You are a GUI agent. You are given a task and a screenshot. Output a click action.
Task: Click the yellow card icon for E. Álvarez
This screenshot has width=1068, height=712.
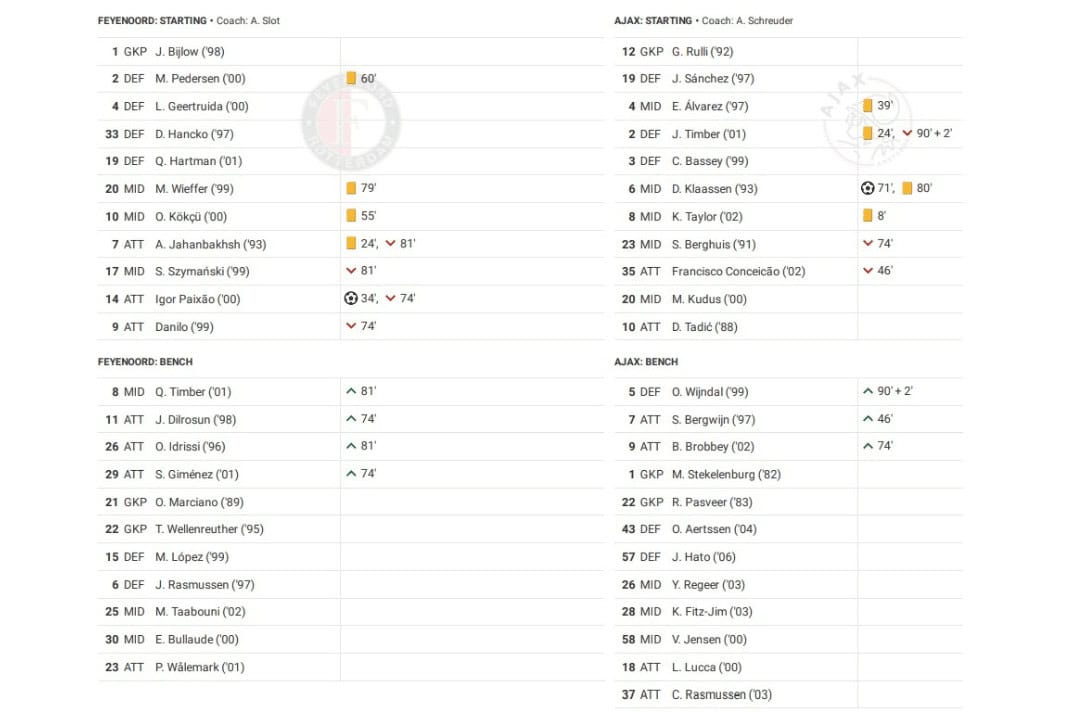pos(867,106)
